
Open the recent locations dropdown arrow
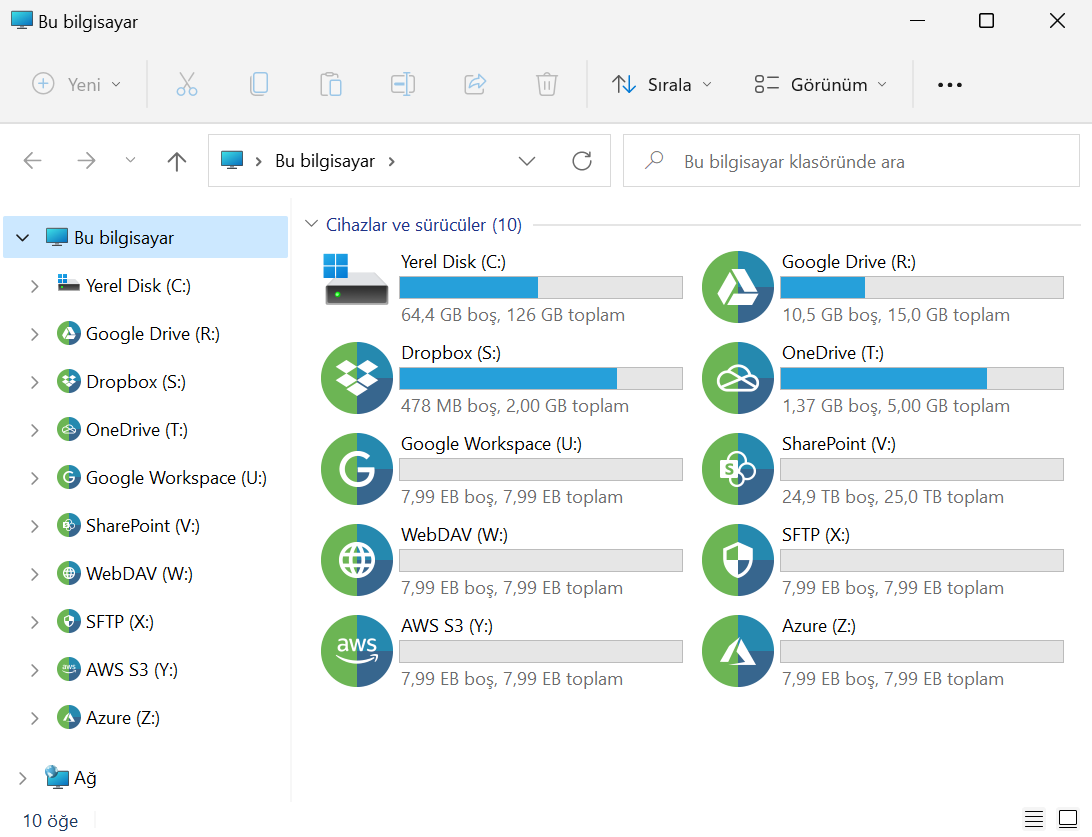coord(130,160)
